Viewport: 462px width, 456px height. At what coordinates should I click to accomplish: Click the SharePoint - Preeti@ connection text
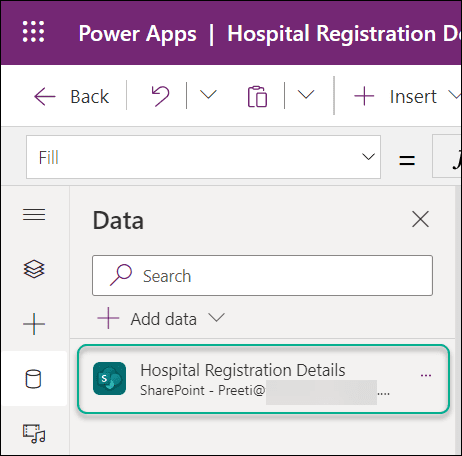coord(203,391)
